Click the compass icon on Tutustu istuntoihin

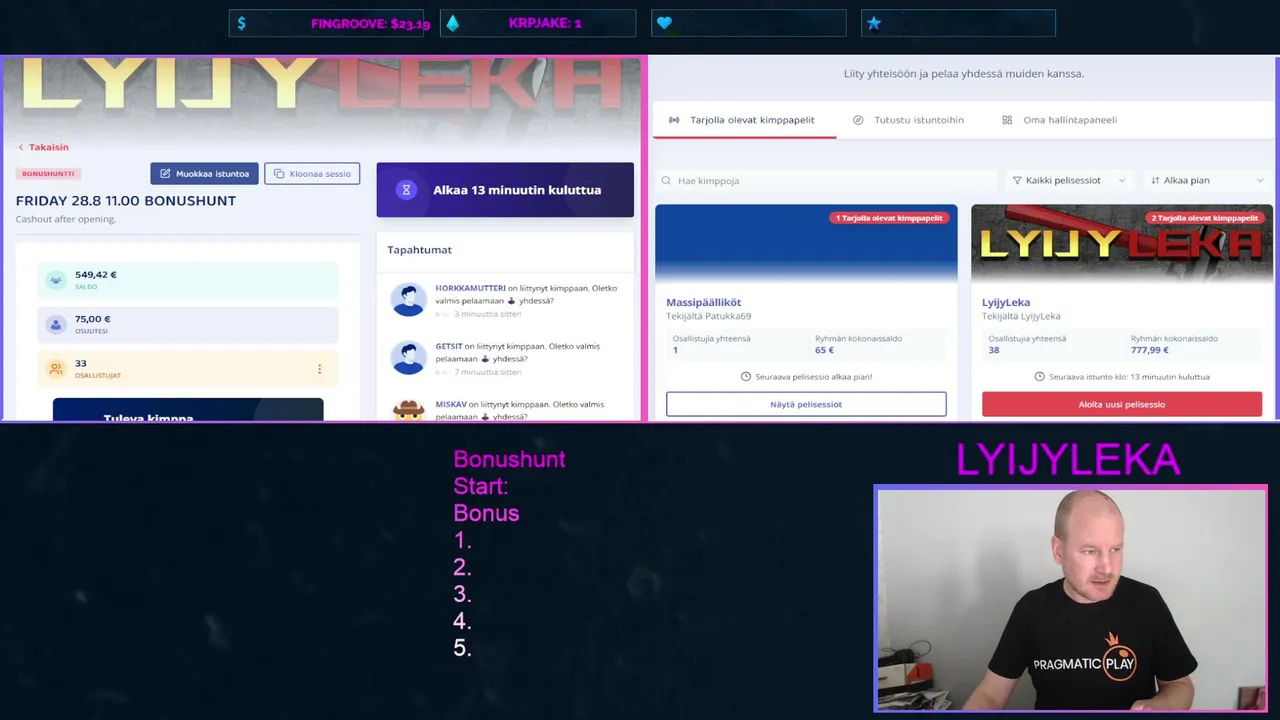click(858, 120)
